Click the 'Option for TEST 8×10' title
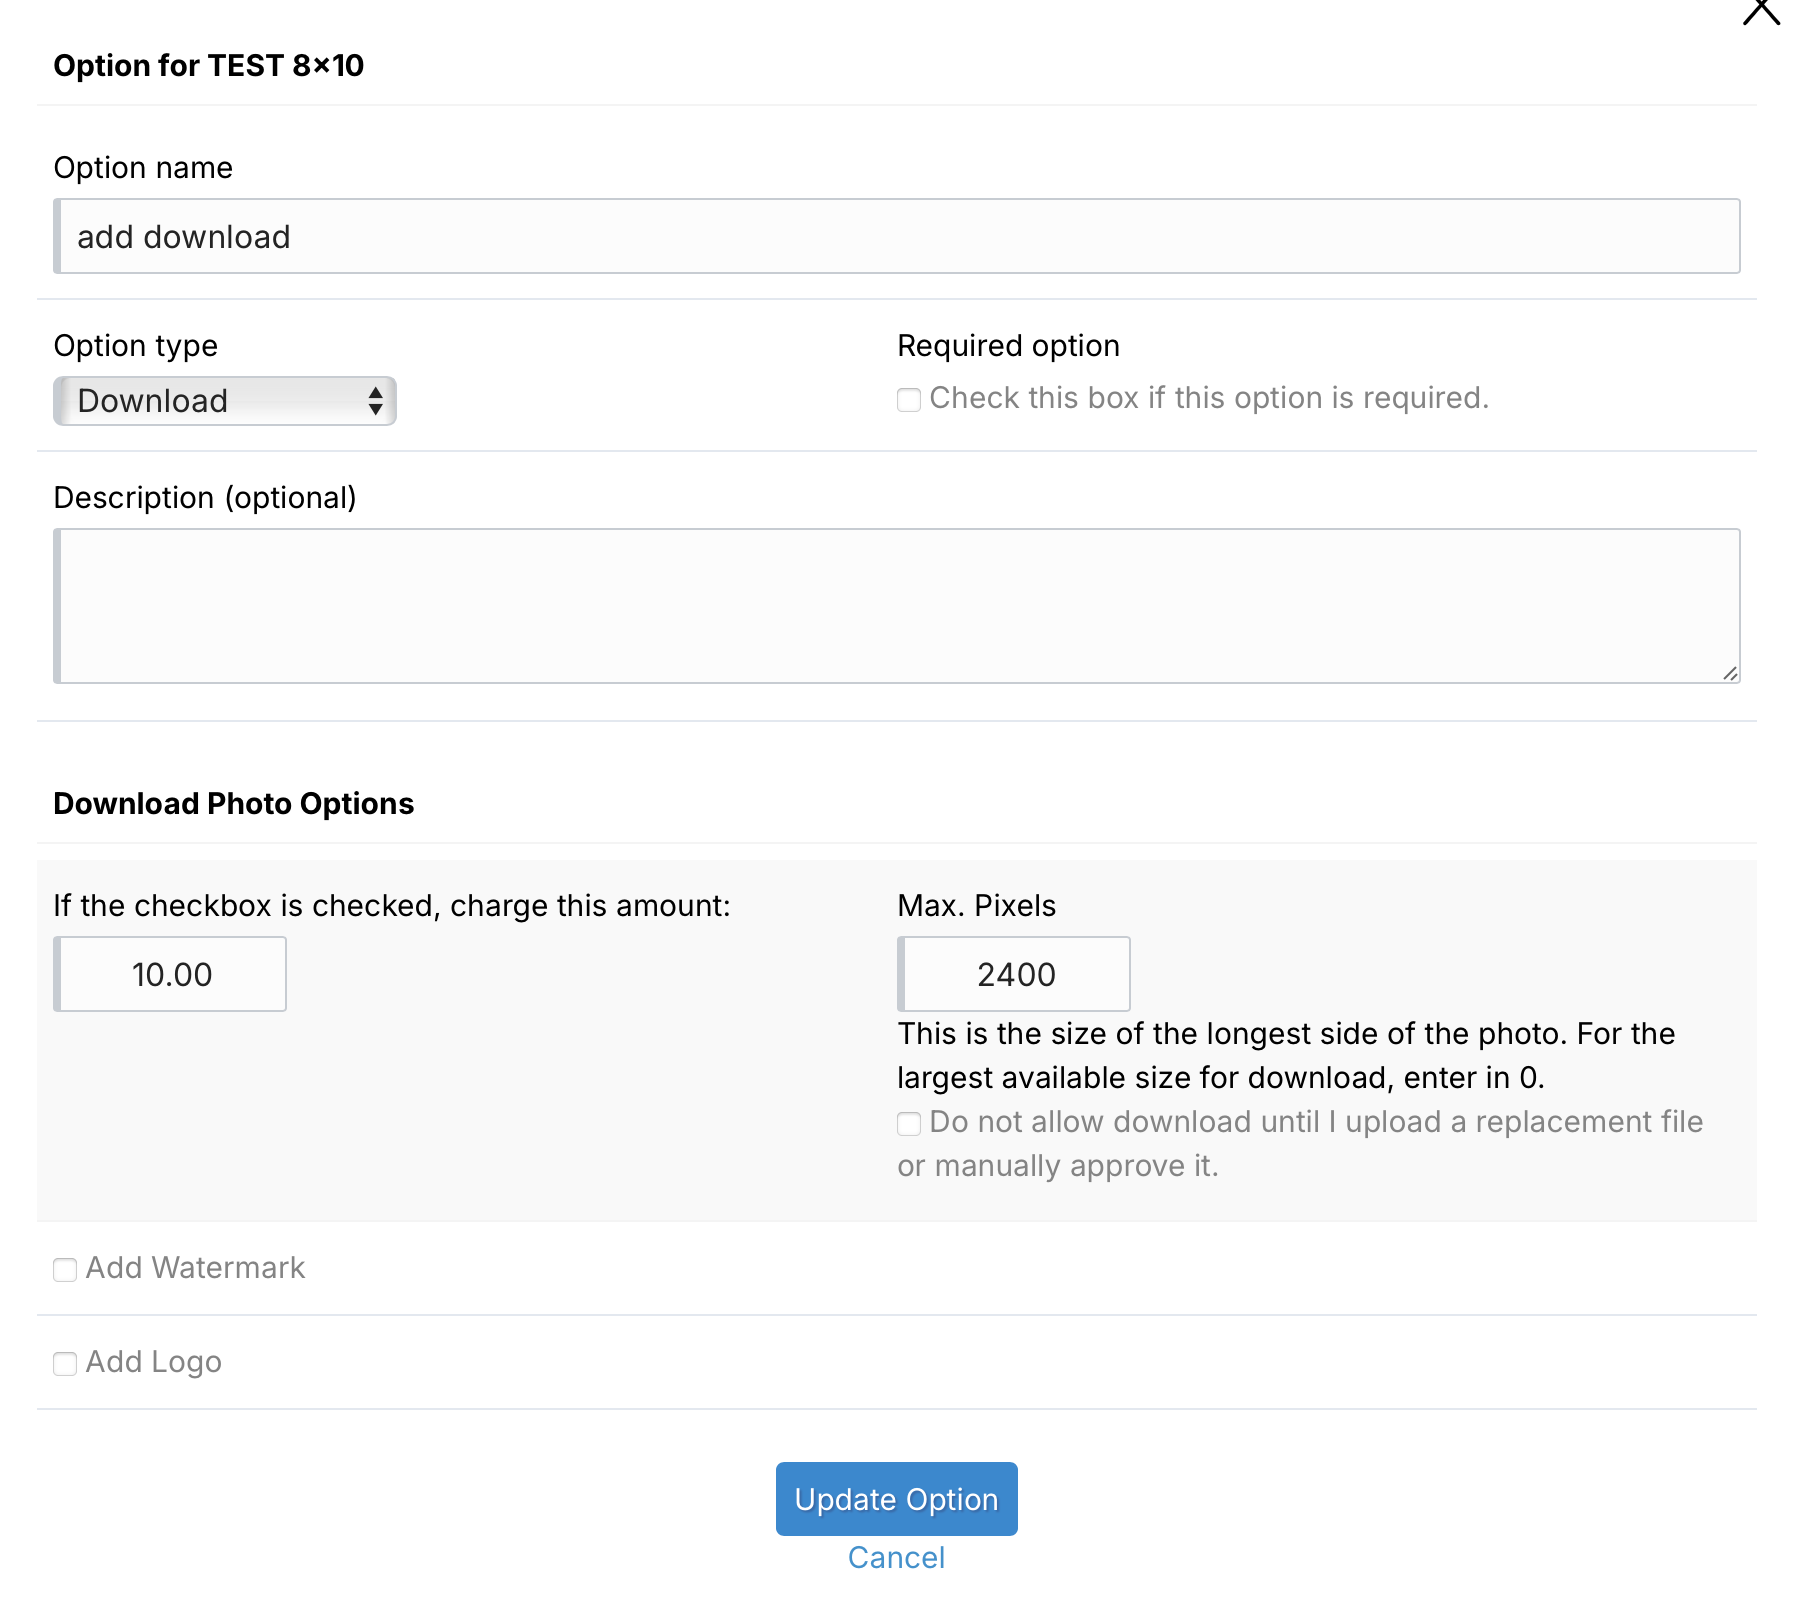The width and height of the screenshot is (1808, 1622). (209, 66)
